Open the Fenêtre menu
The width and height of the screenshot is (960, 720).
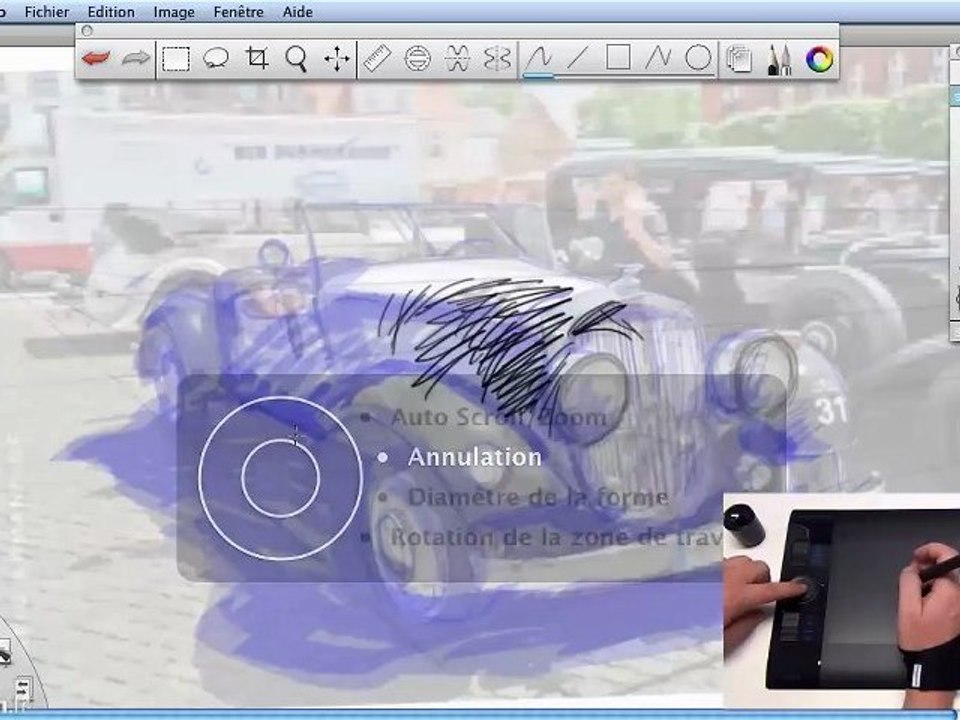click(238, 12)
